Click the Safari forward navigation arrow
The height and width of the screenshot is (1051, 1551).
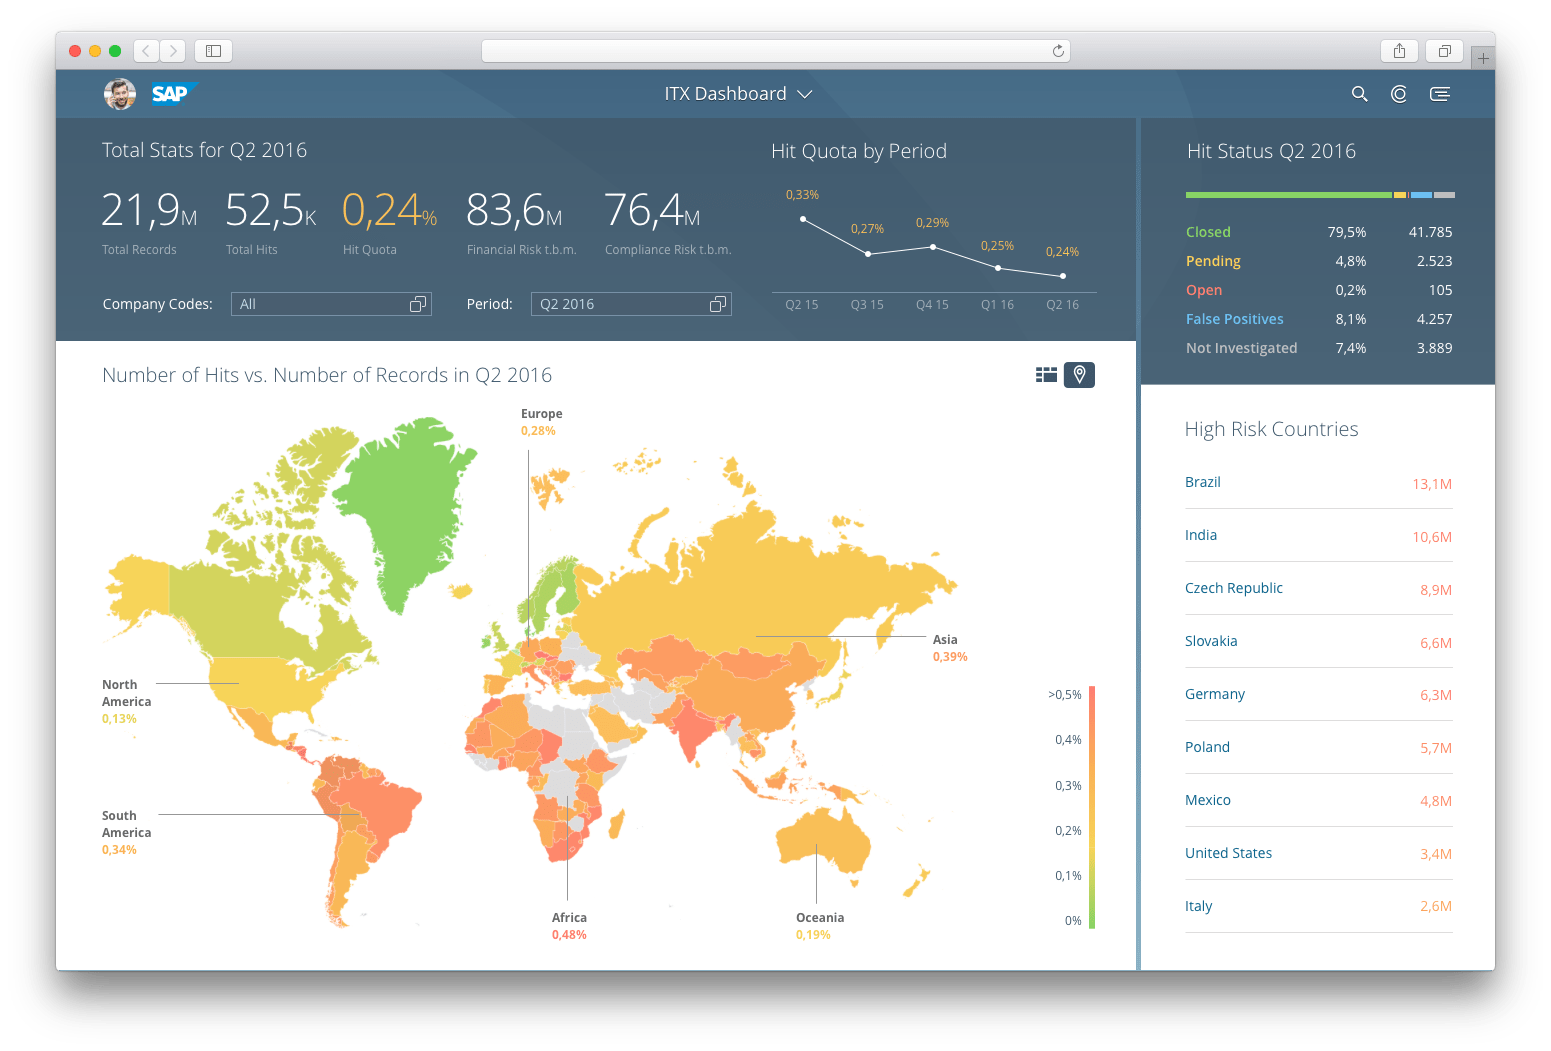[x=173, y=50]
